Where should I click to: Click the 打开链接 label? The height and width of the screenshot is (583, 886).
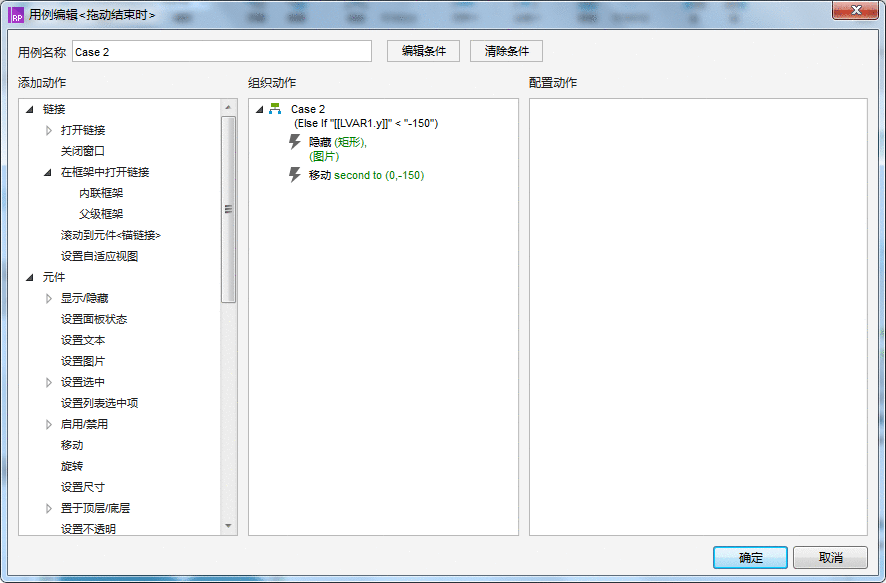[x=82, y=130]
